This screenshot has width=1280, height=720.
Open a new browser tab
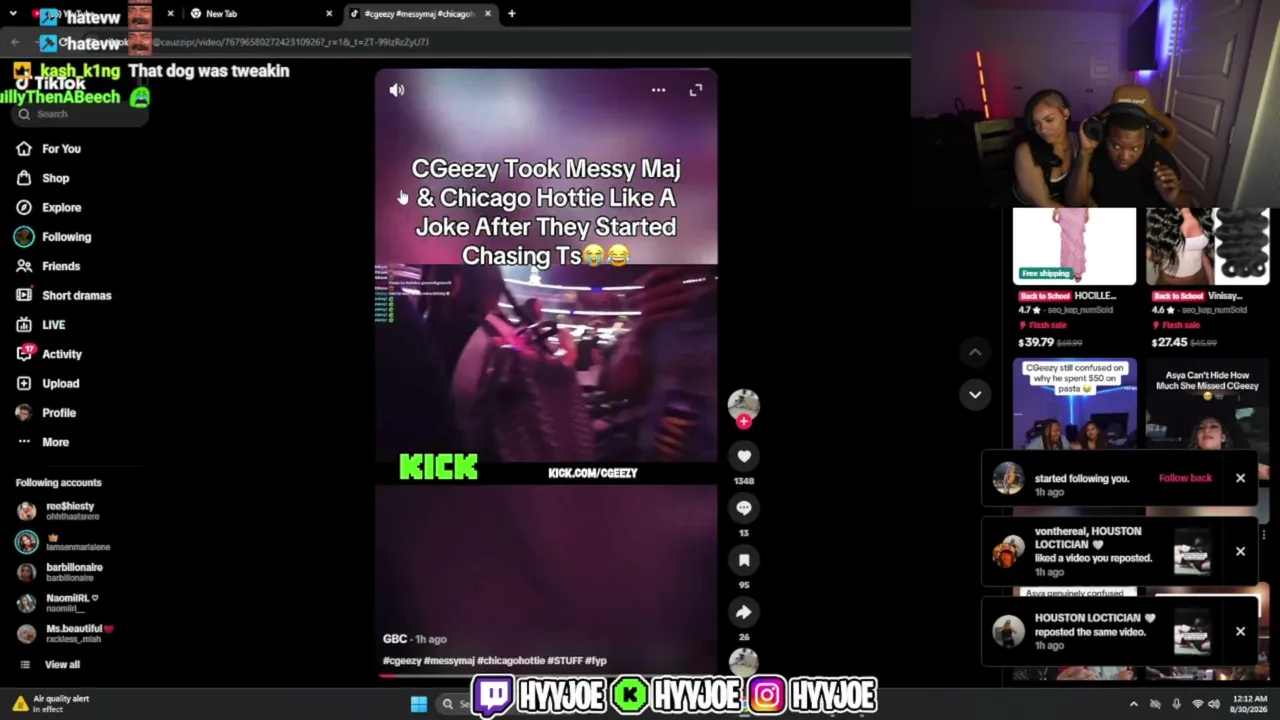click(x=511, y=14)
